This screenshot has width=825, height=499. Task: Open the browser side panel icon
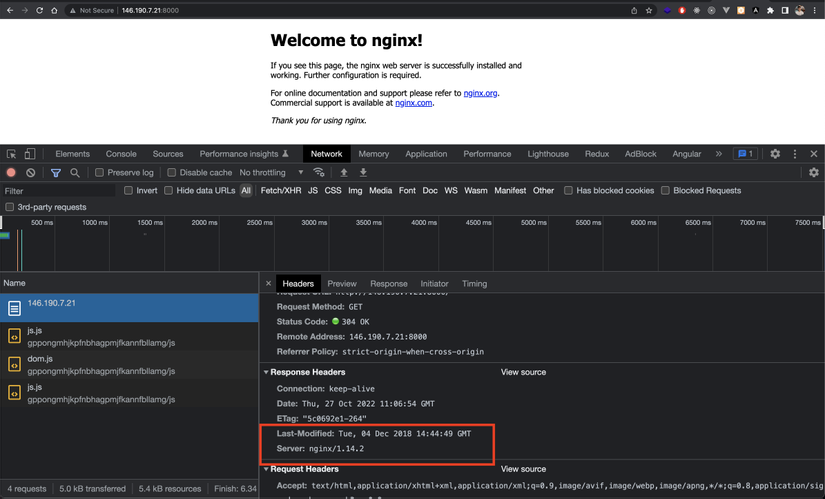785,11
